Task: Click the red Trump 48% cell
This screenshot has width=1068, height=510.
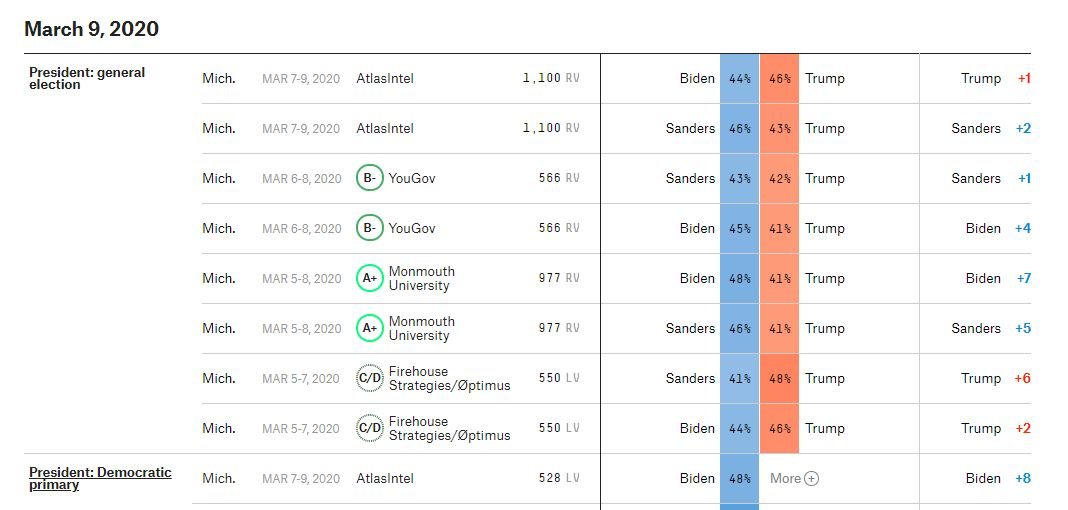Action: click(x=780, y=378)
